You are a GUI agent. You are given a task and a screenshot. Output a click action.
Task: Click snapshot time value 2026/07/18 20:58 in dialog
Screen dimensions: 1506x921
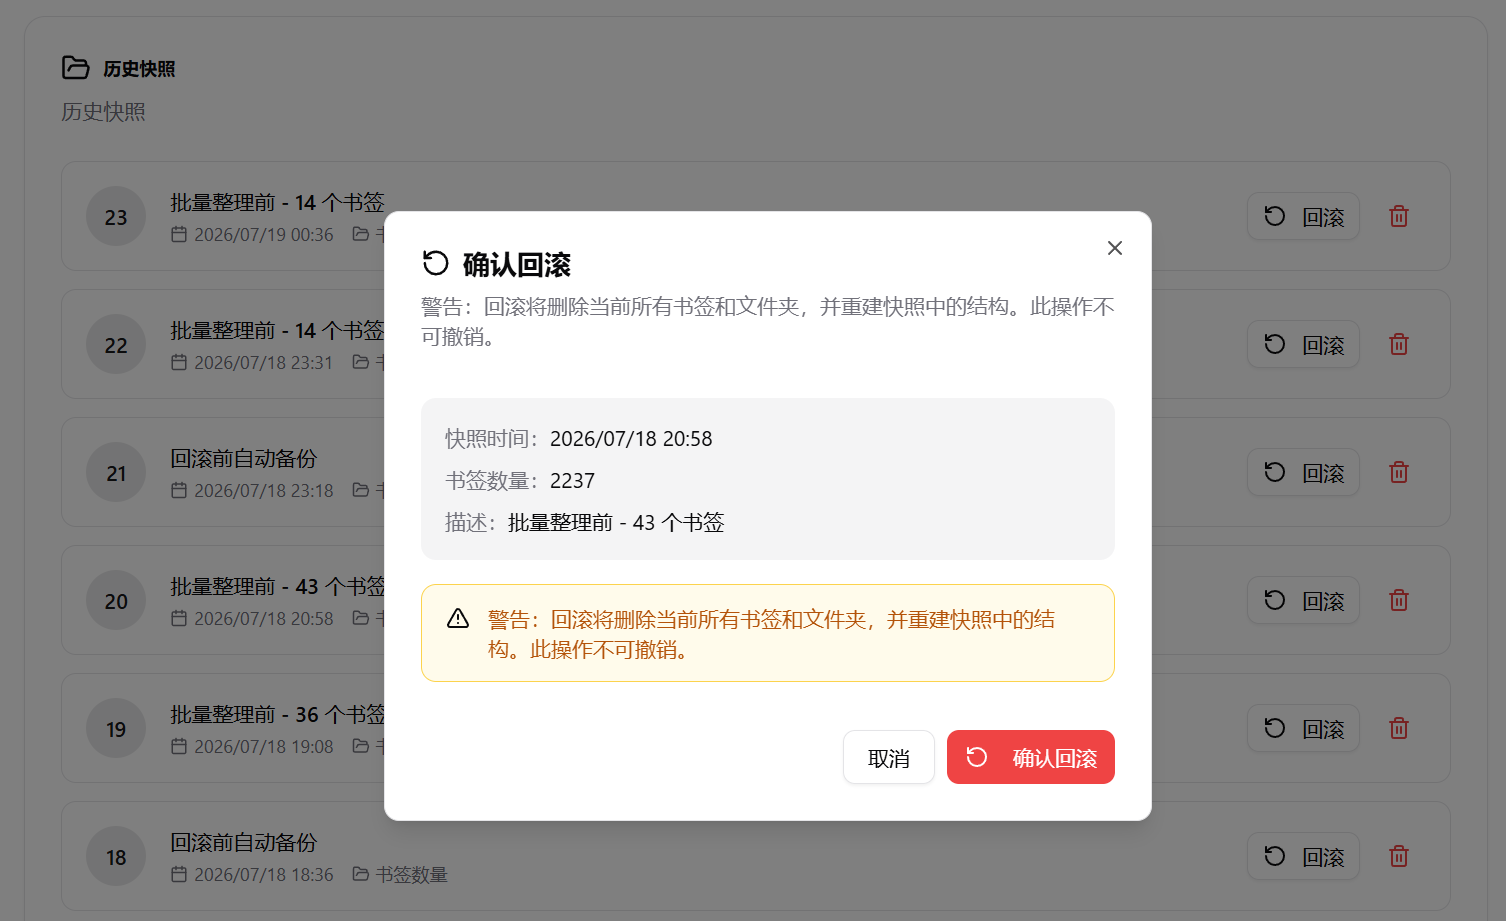631,439
